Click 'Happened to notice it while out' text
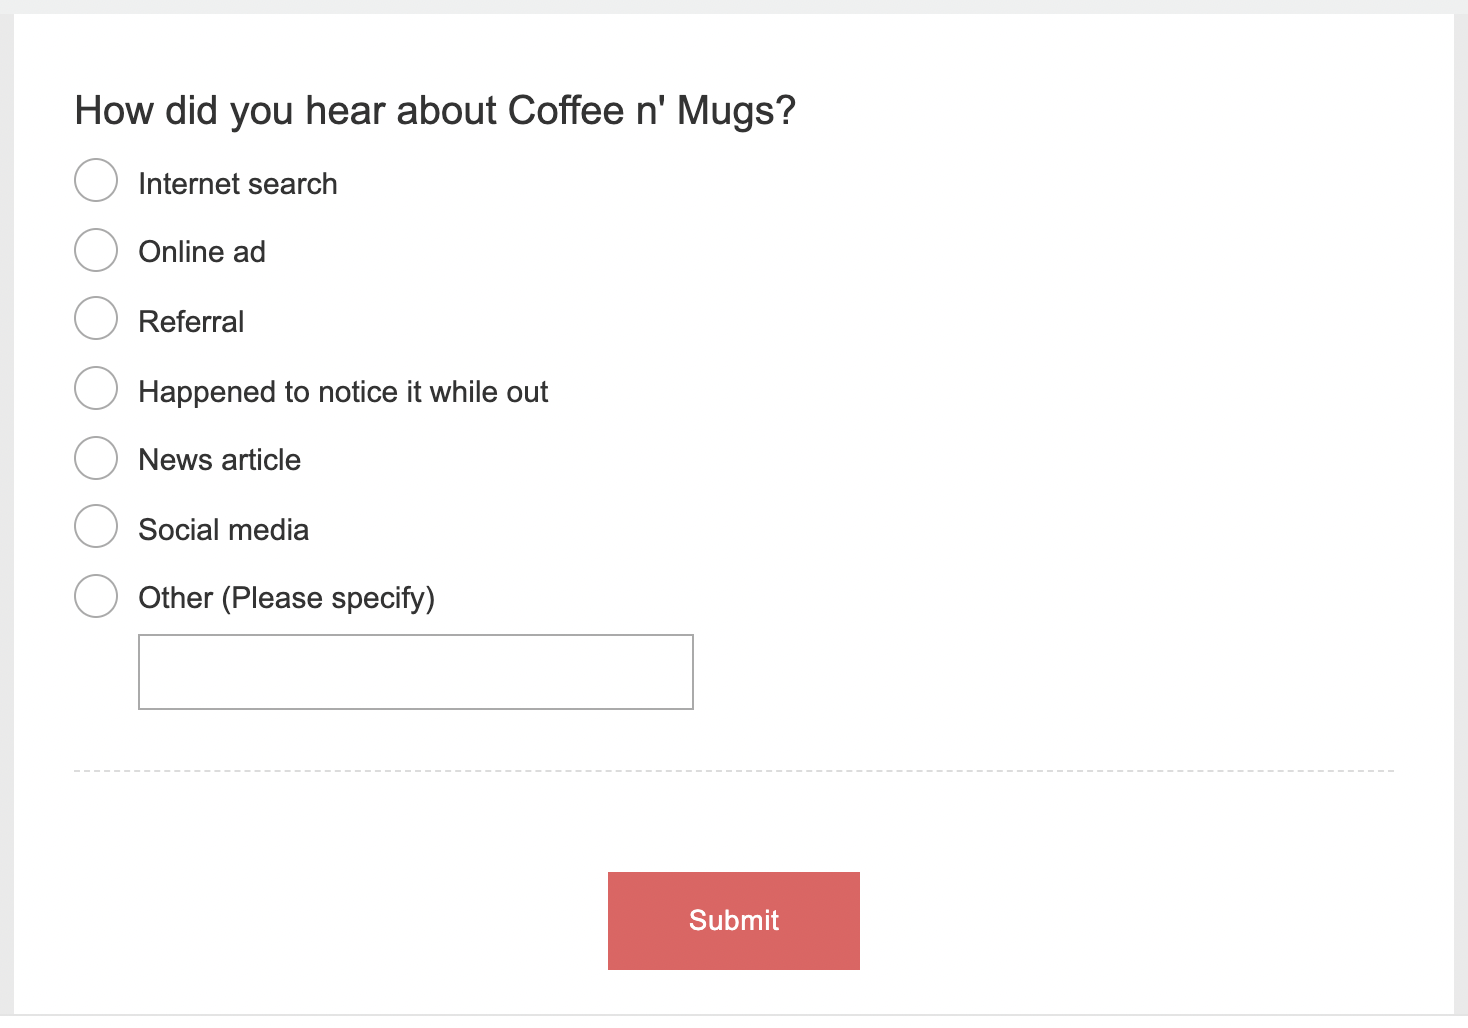 [343, 392]
